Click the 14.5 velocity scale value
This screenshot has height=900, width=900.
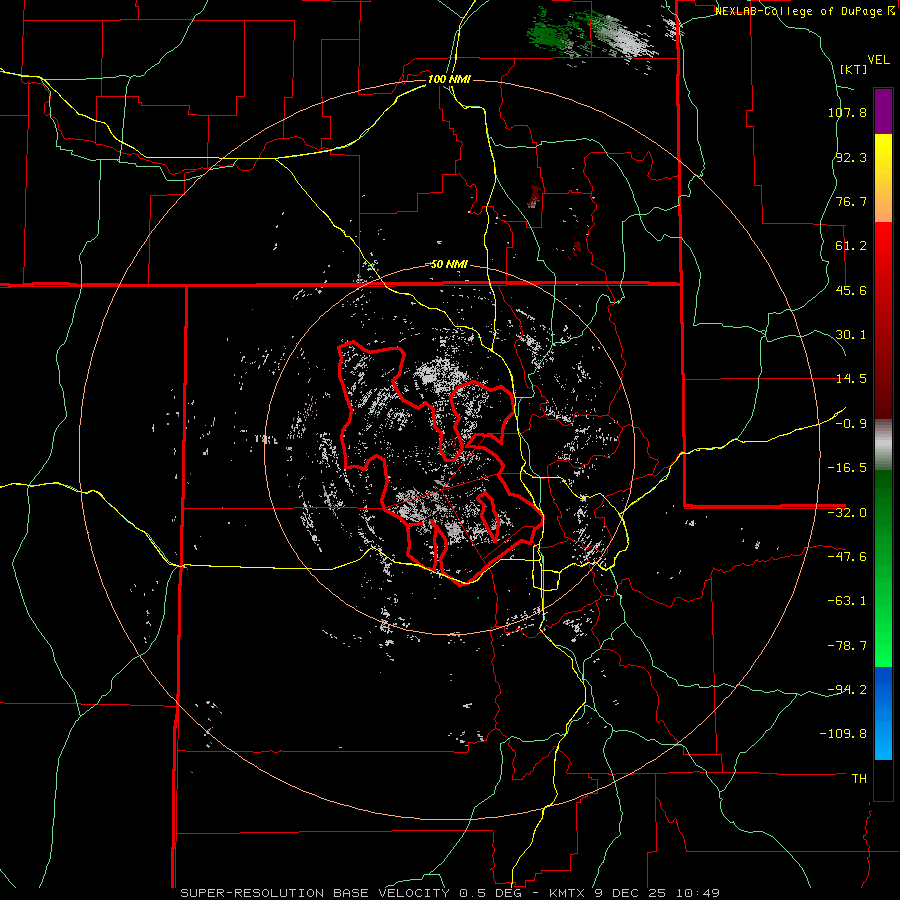tap(851, 379)
